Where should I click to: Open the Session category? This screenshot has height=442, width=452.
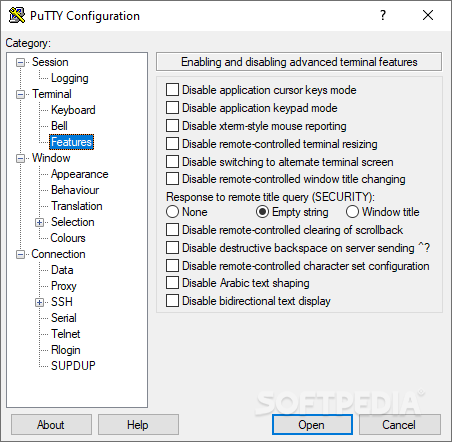(50, 62)
